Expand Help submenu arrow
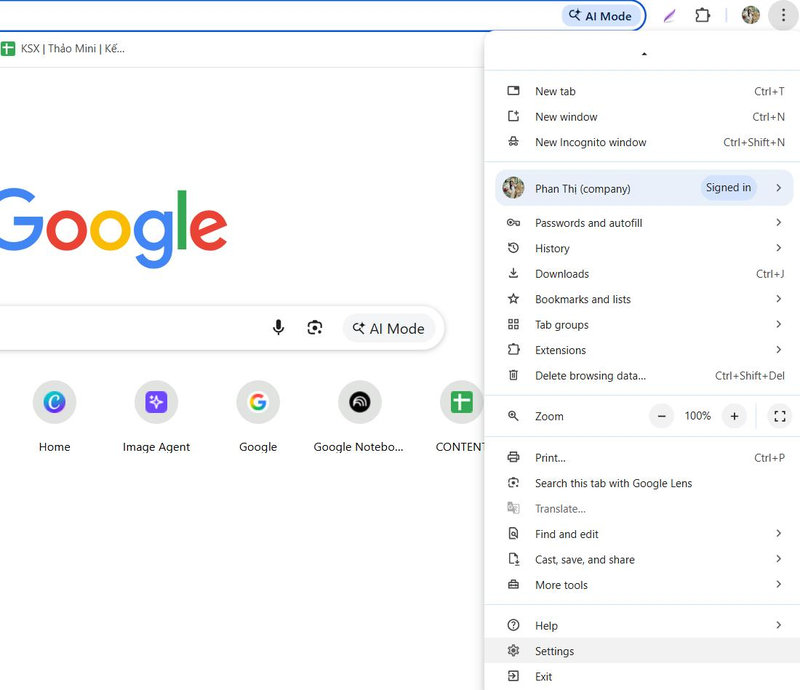Image resolution: width=800 pixels, height=690 pixels. click(779, 626)
